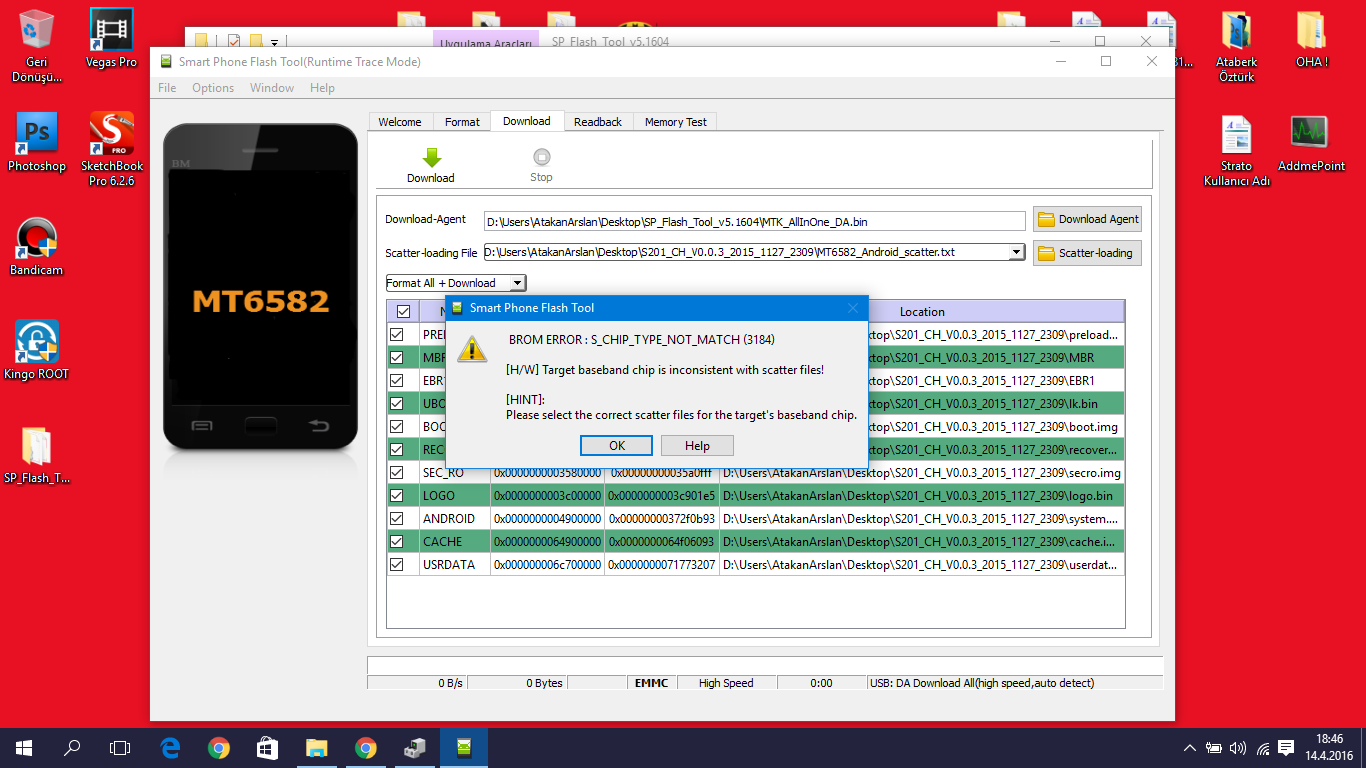Click taskbar search magnifier icon
This screenshot has height=768, width=1366.
pyautogui.click(x=72, y=747)
